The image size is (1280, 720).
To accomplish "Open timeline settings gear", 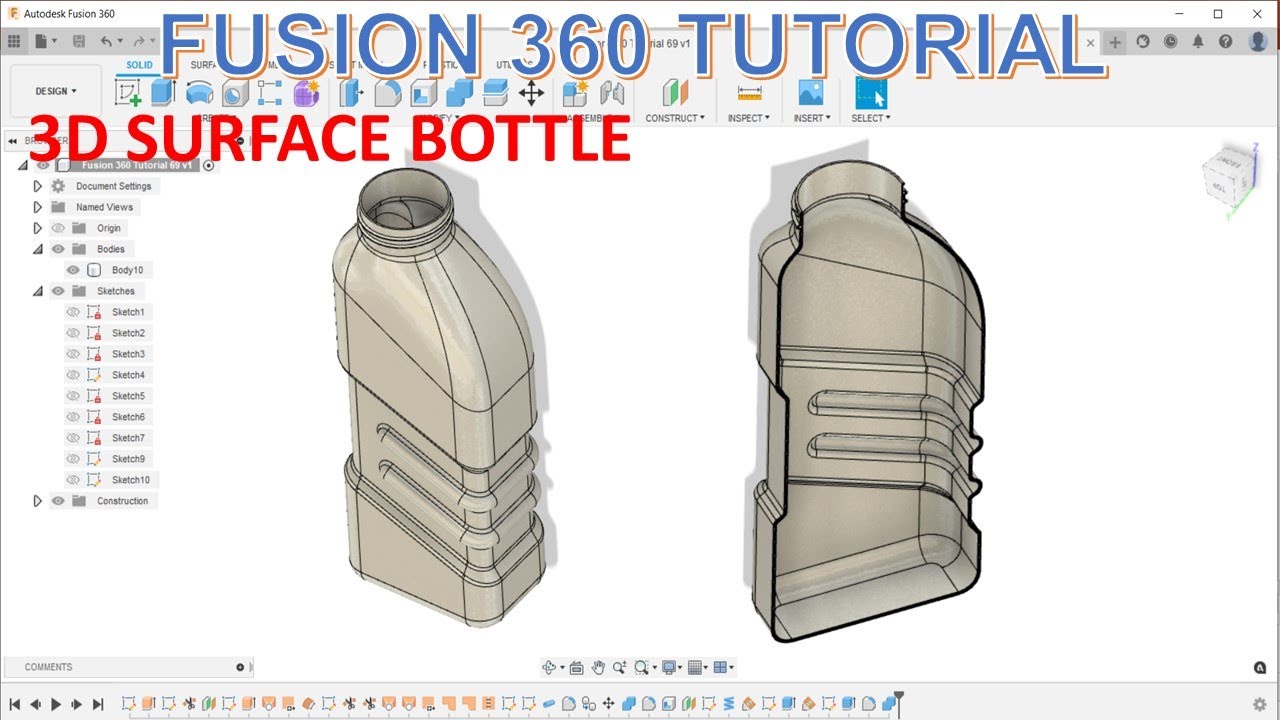I will (x=1259, y=704).
